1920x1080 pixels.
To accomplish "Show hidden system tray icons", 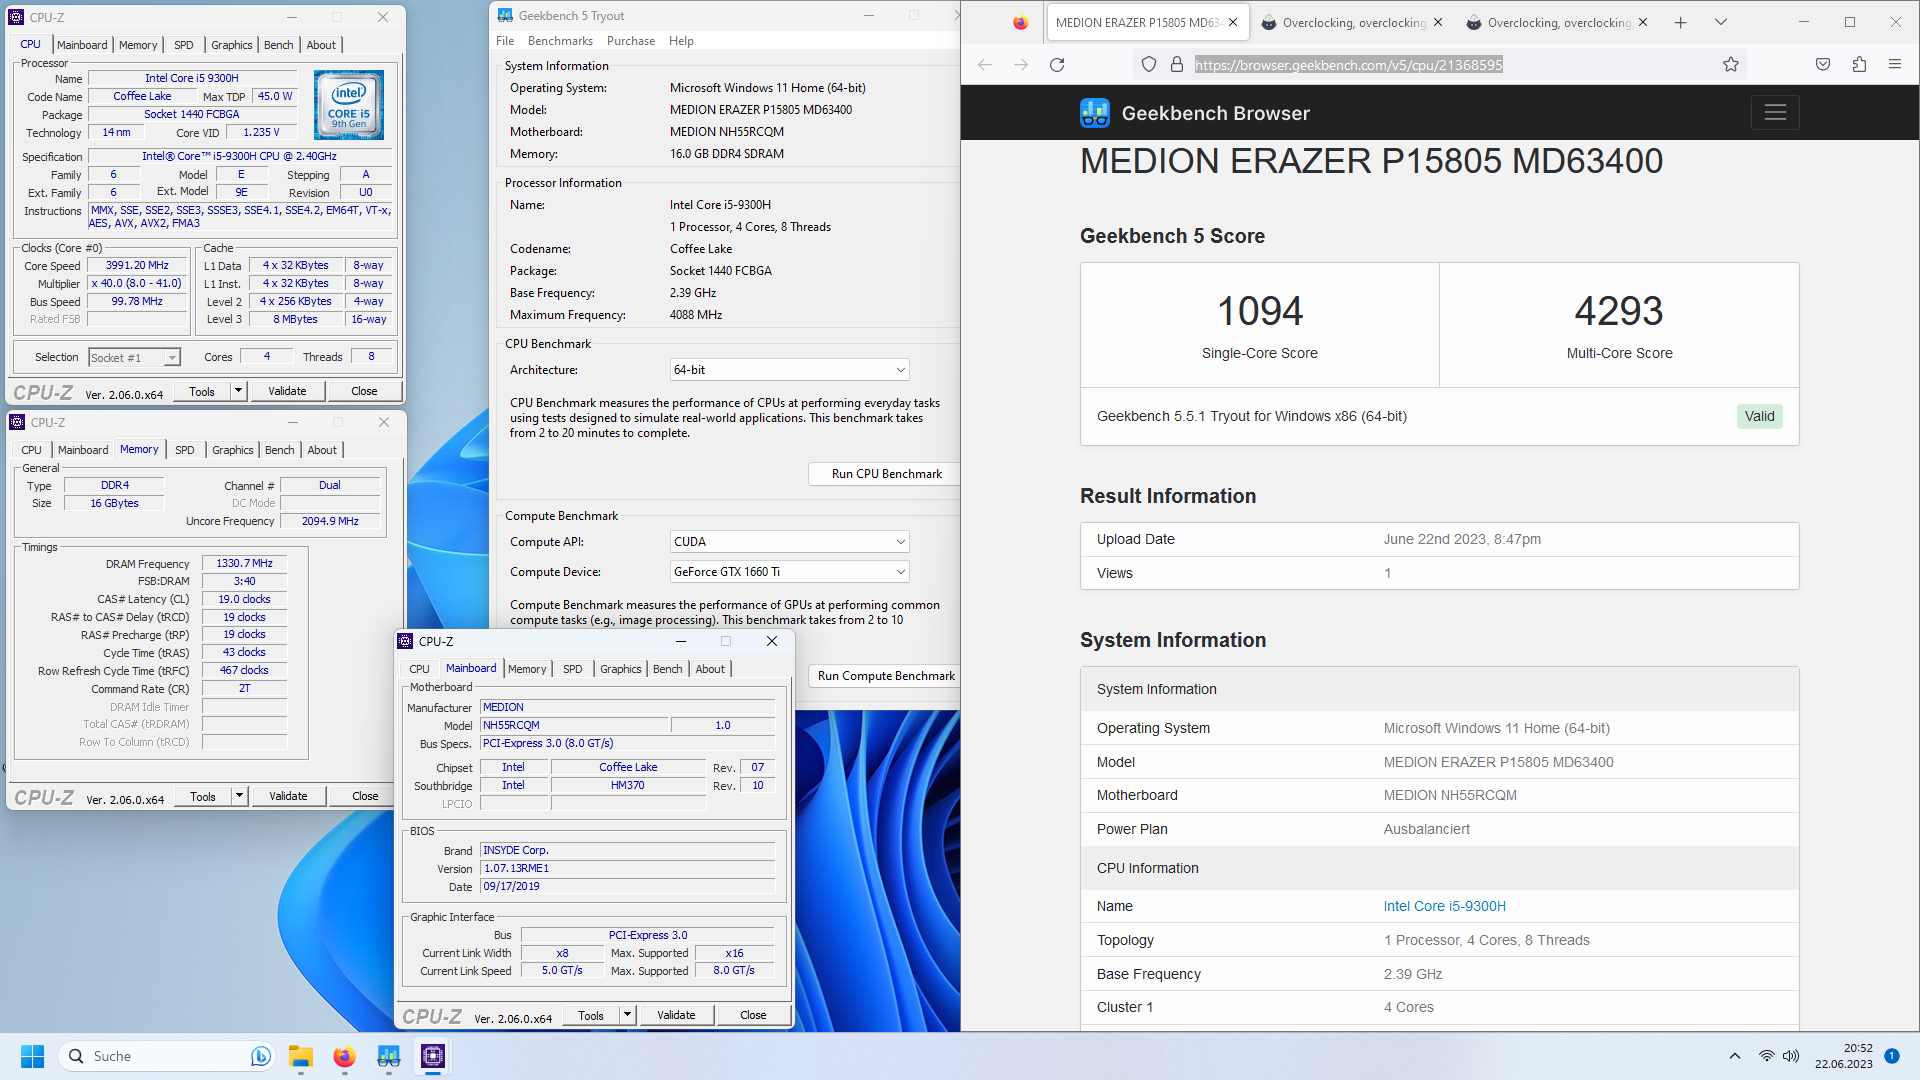I will (x=1735, y=1056).
